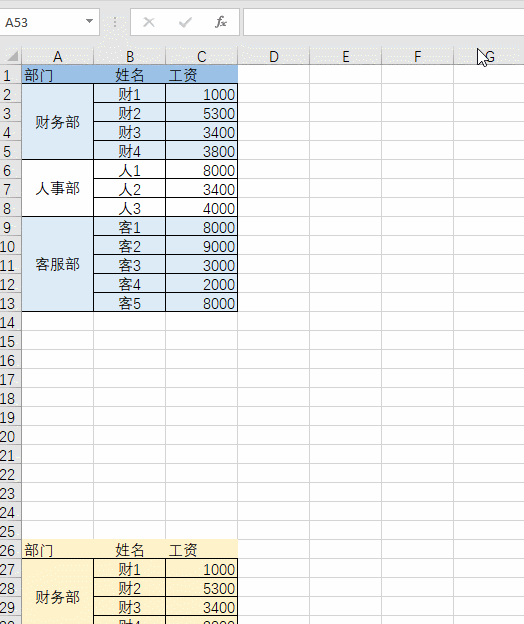524x624 pixels.
Task: Click salary cell 1000 in row 27
Action: pyautogui.click(x=202, y=569)
